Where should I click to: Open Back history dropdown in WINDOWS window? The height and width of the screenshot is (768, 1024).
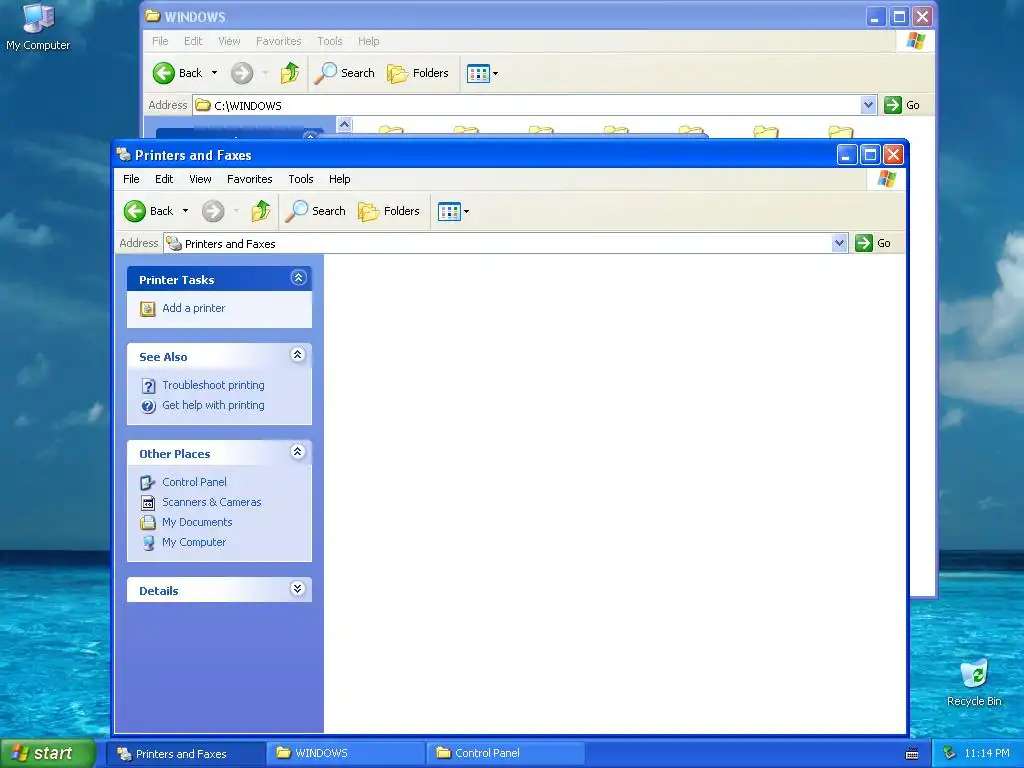(214, 73)
